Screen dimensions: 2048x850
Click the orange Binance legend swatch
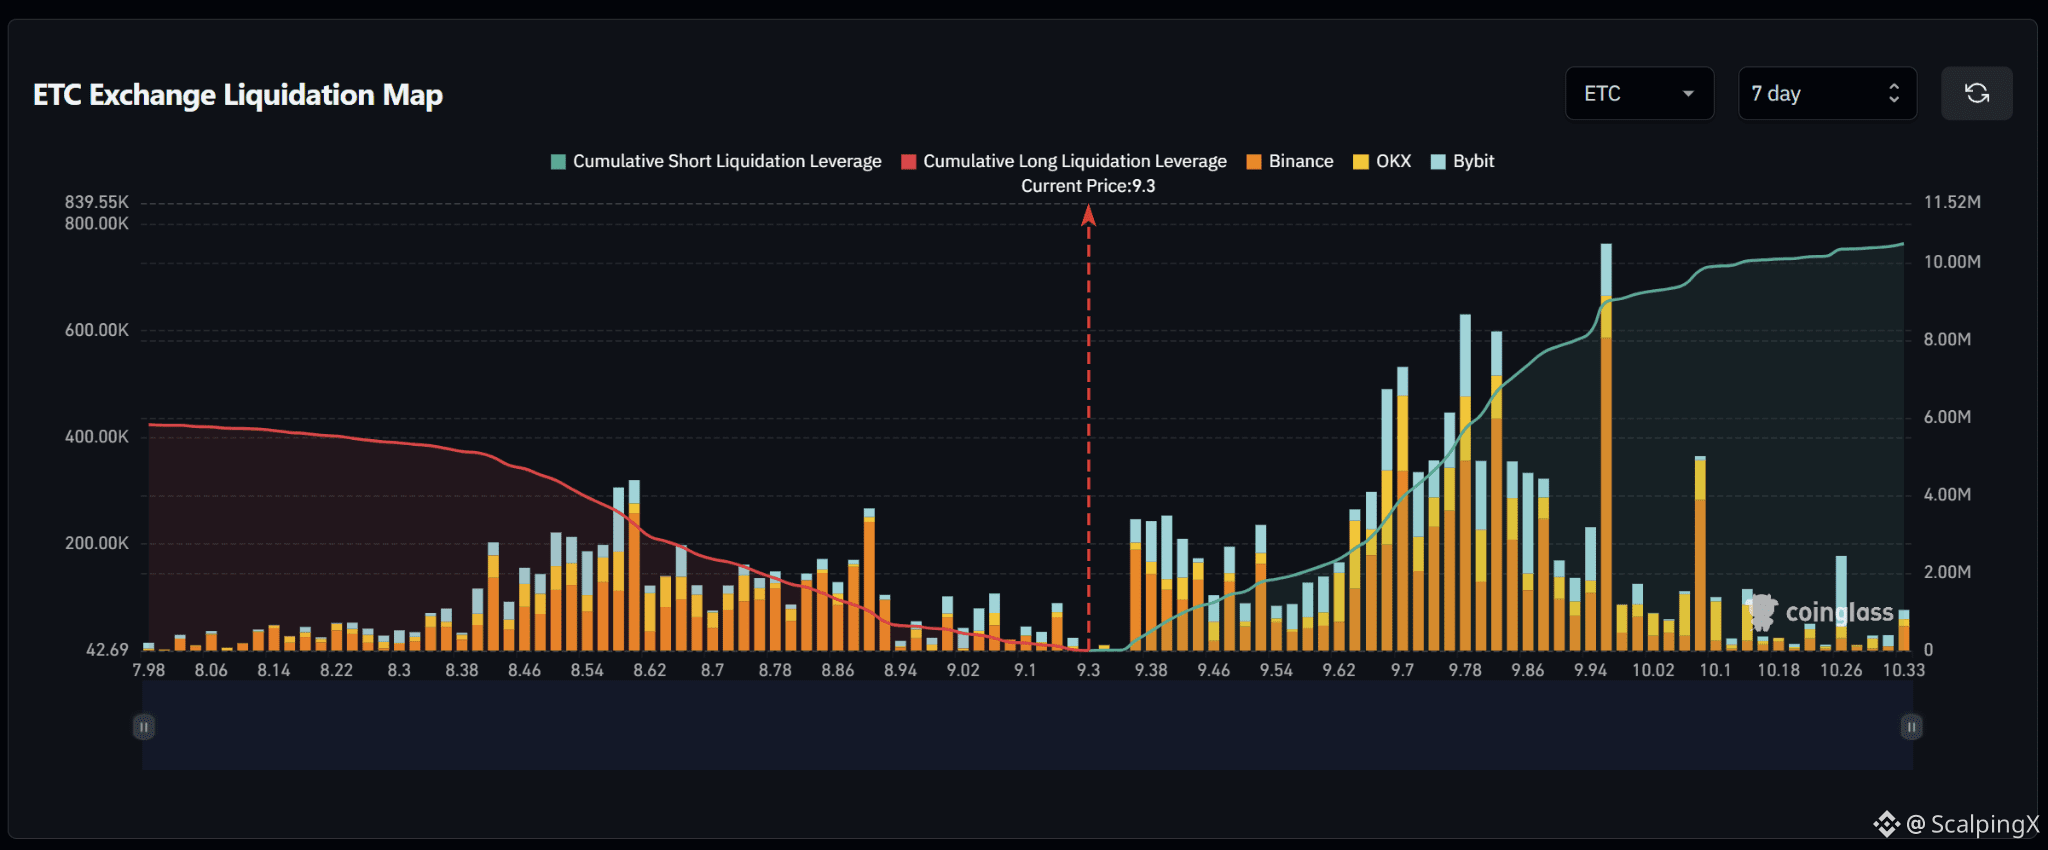click(x=1254, y=162)
